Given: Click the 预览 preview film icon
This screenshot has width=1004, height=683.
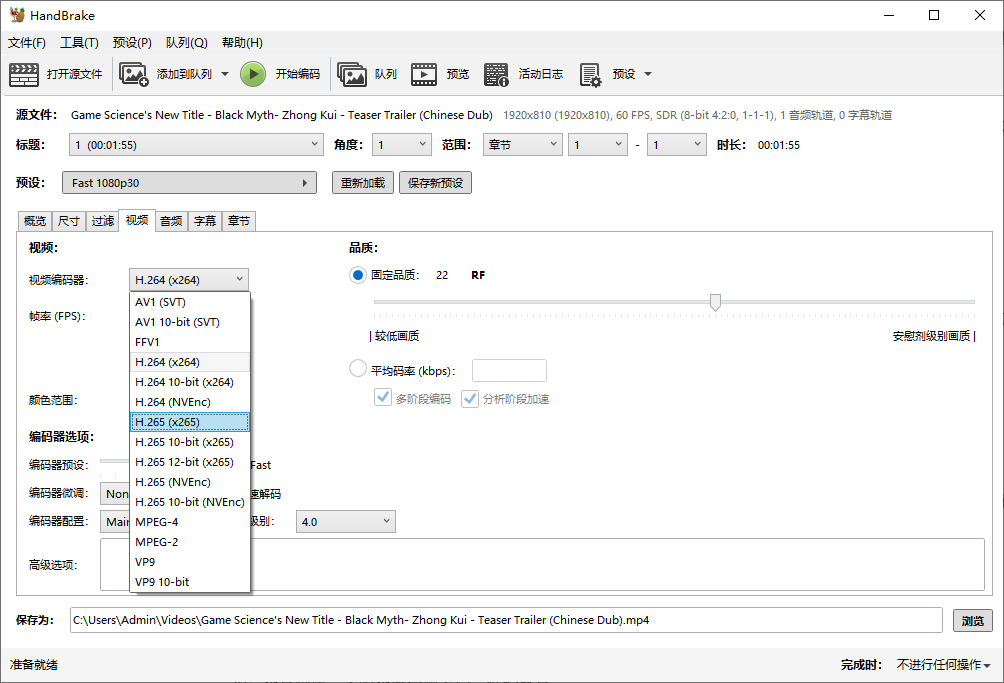Looking at the screenshot, I should point(424,74).
